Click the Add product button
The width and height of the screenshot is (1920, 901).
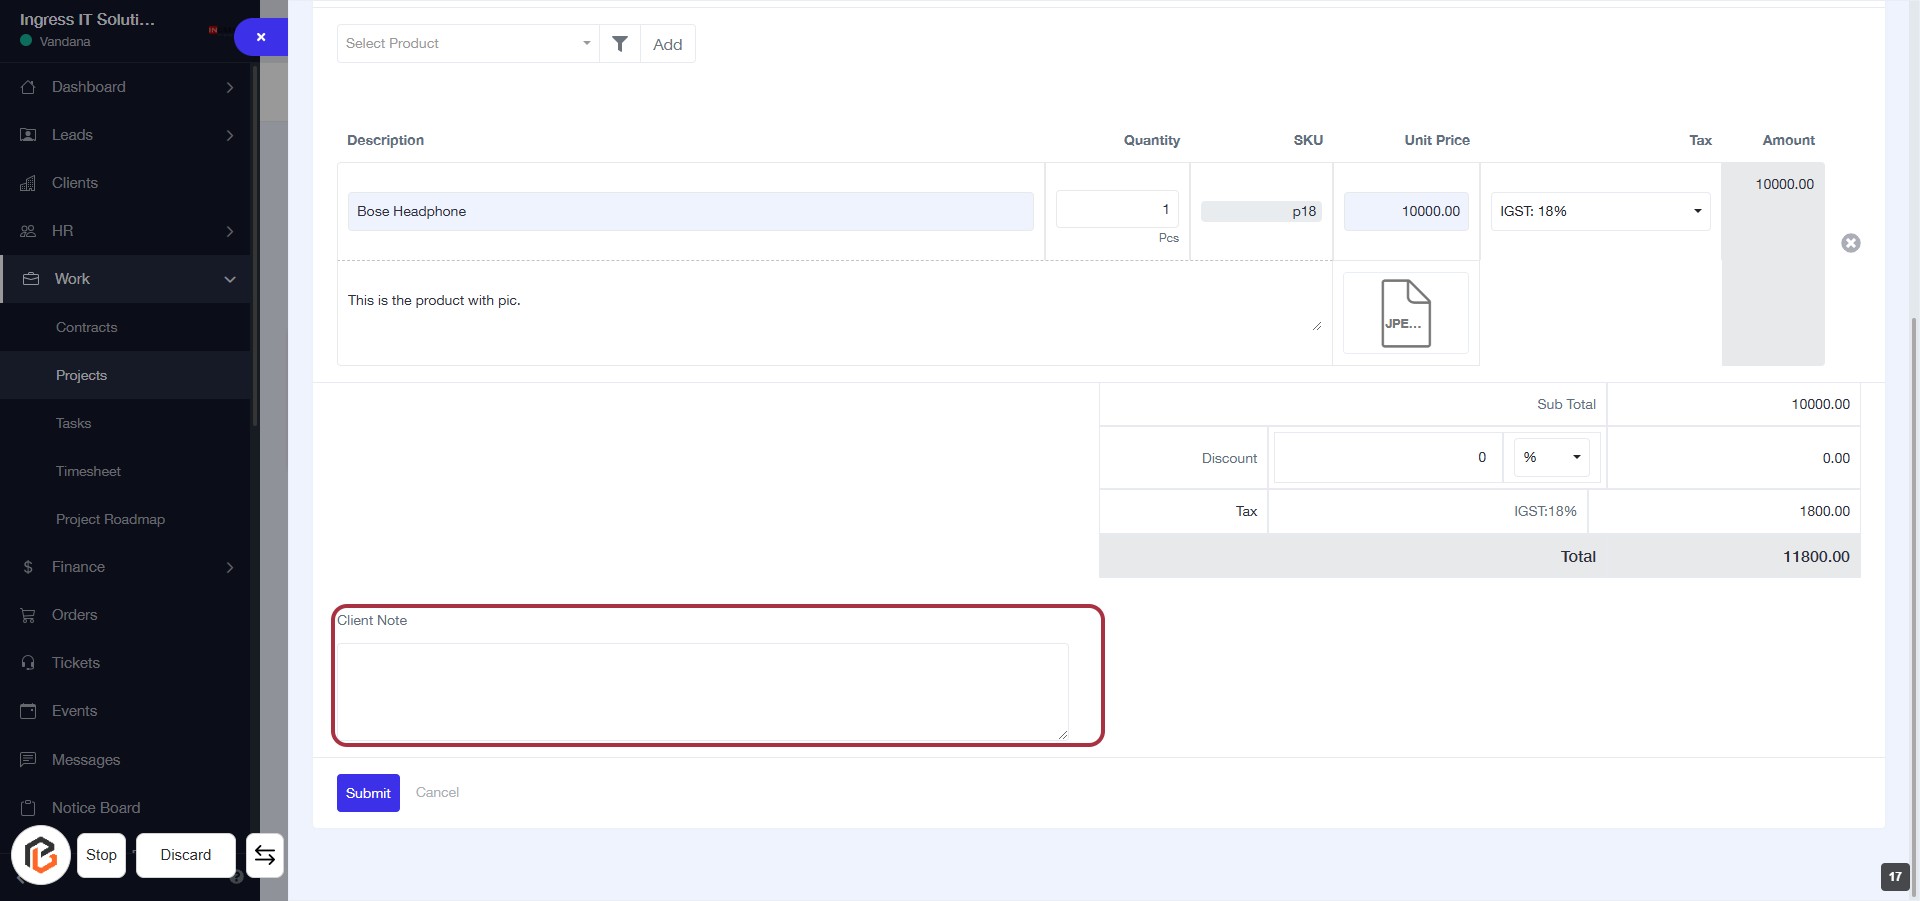pyautogui.click(x=667, y=44)
